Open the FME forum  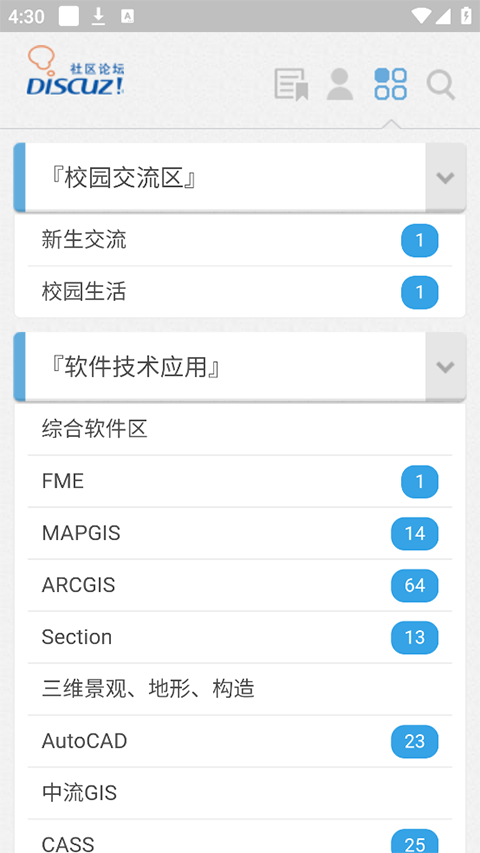pyautogui.click(x=239, y=481)
